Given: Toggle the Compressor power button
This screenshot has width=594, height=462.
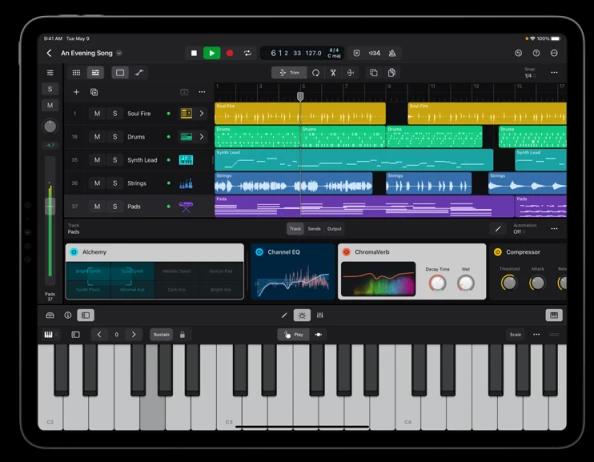Looking at the screenshot, I should 498,252.
